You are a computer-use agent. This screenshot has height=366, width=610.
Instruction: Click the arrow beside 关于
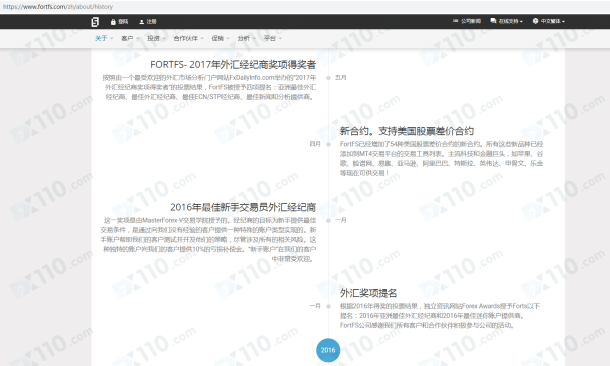click(112, 39)
